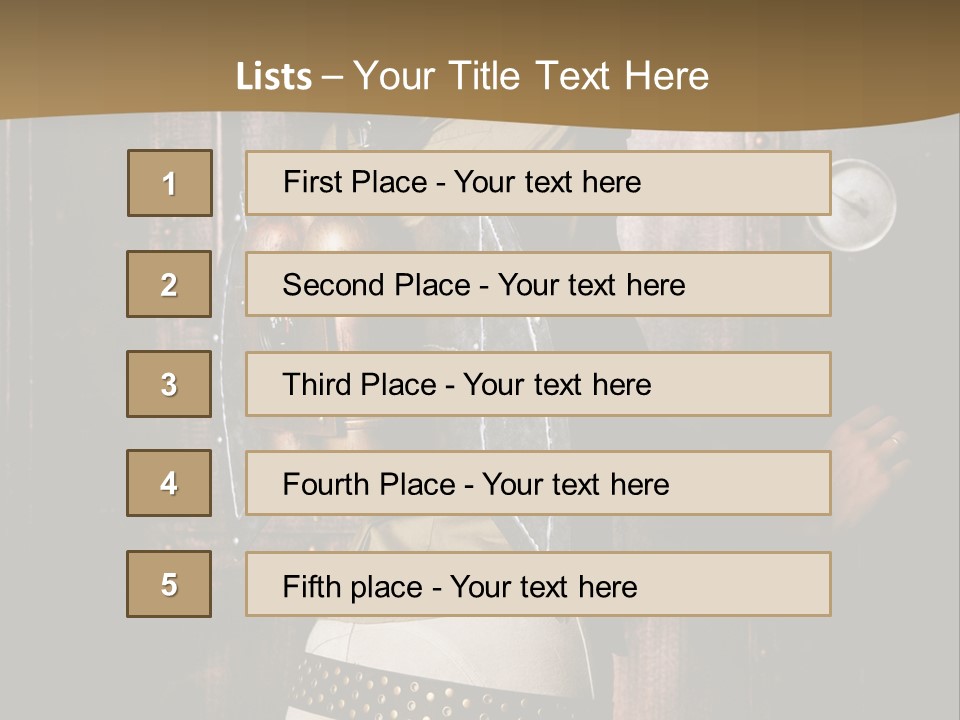960x720 pixels.
Task: Click the bold word Lists in title
Action: point(273,76)
